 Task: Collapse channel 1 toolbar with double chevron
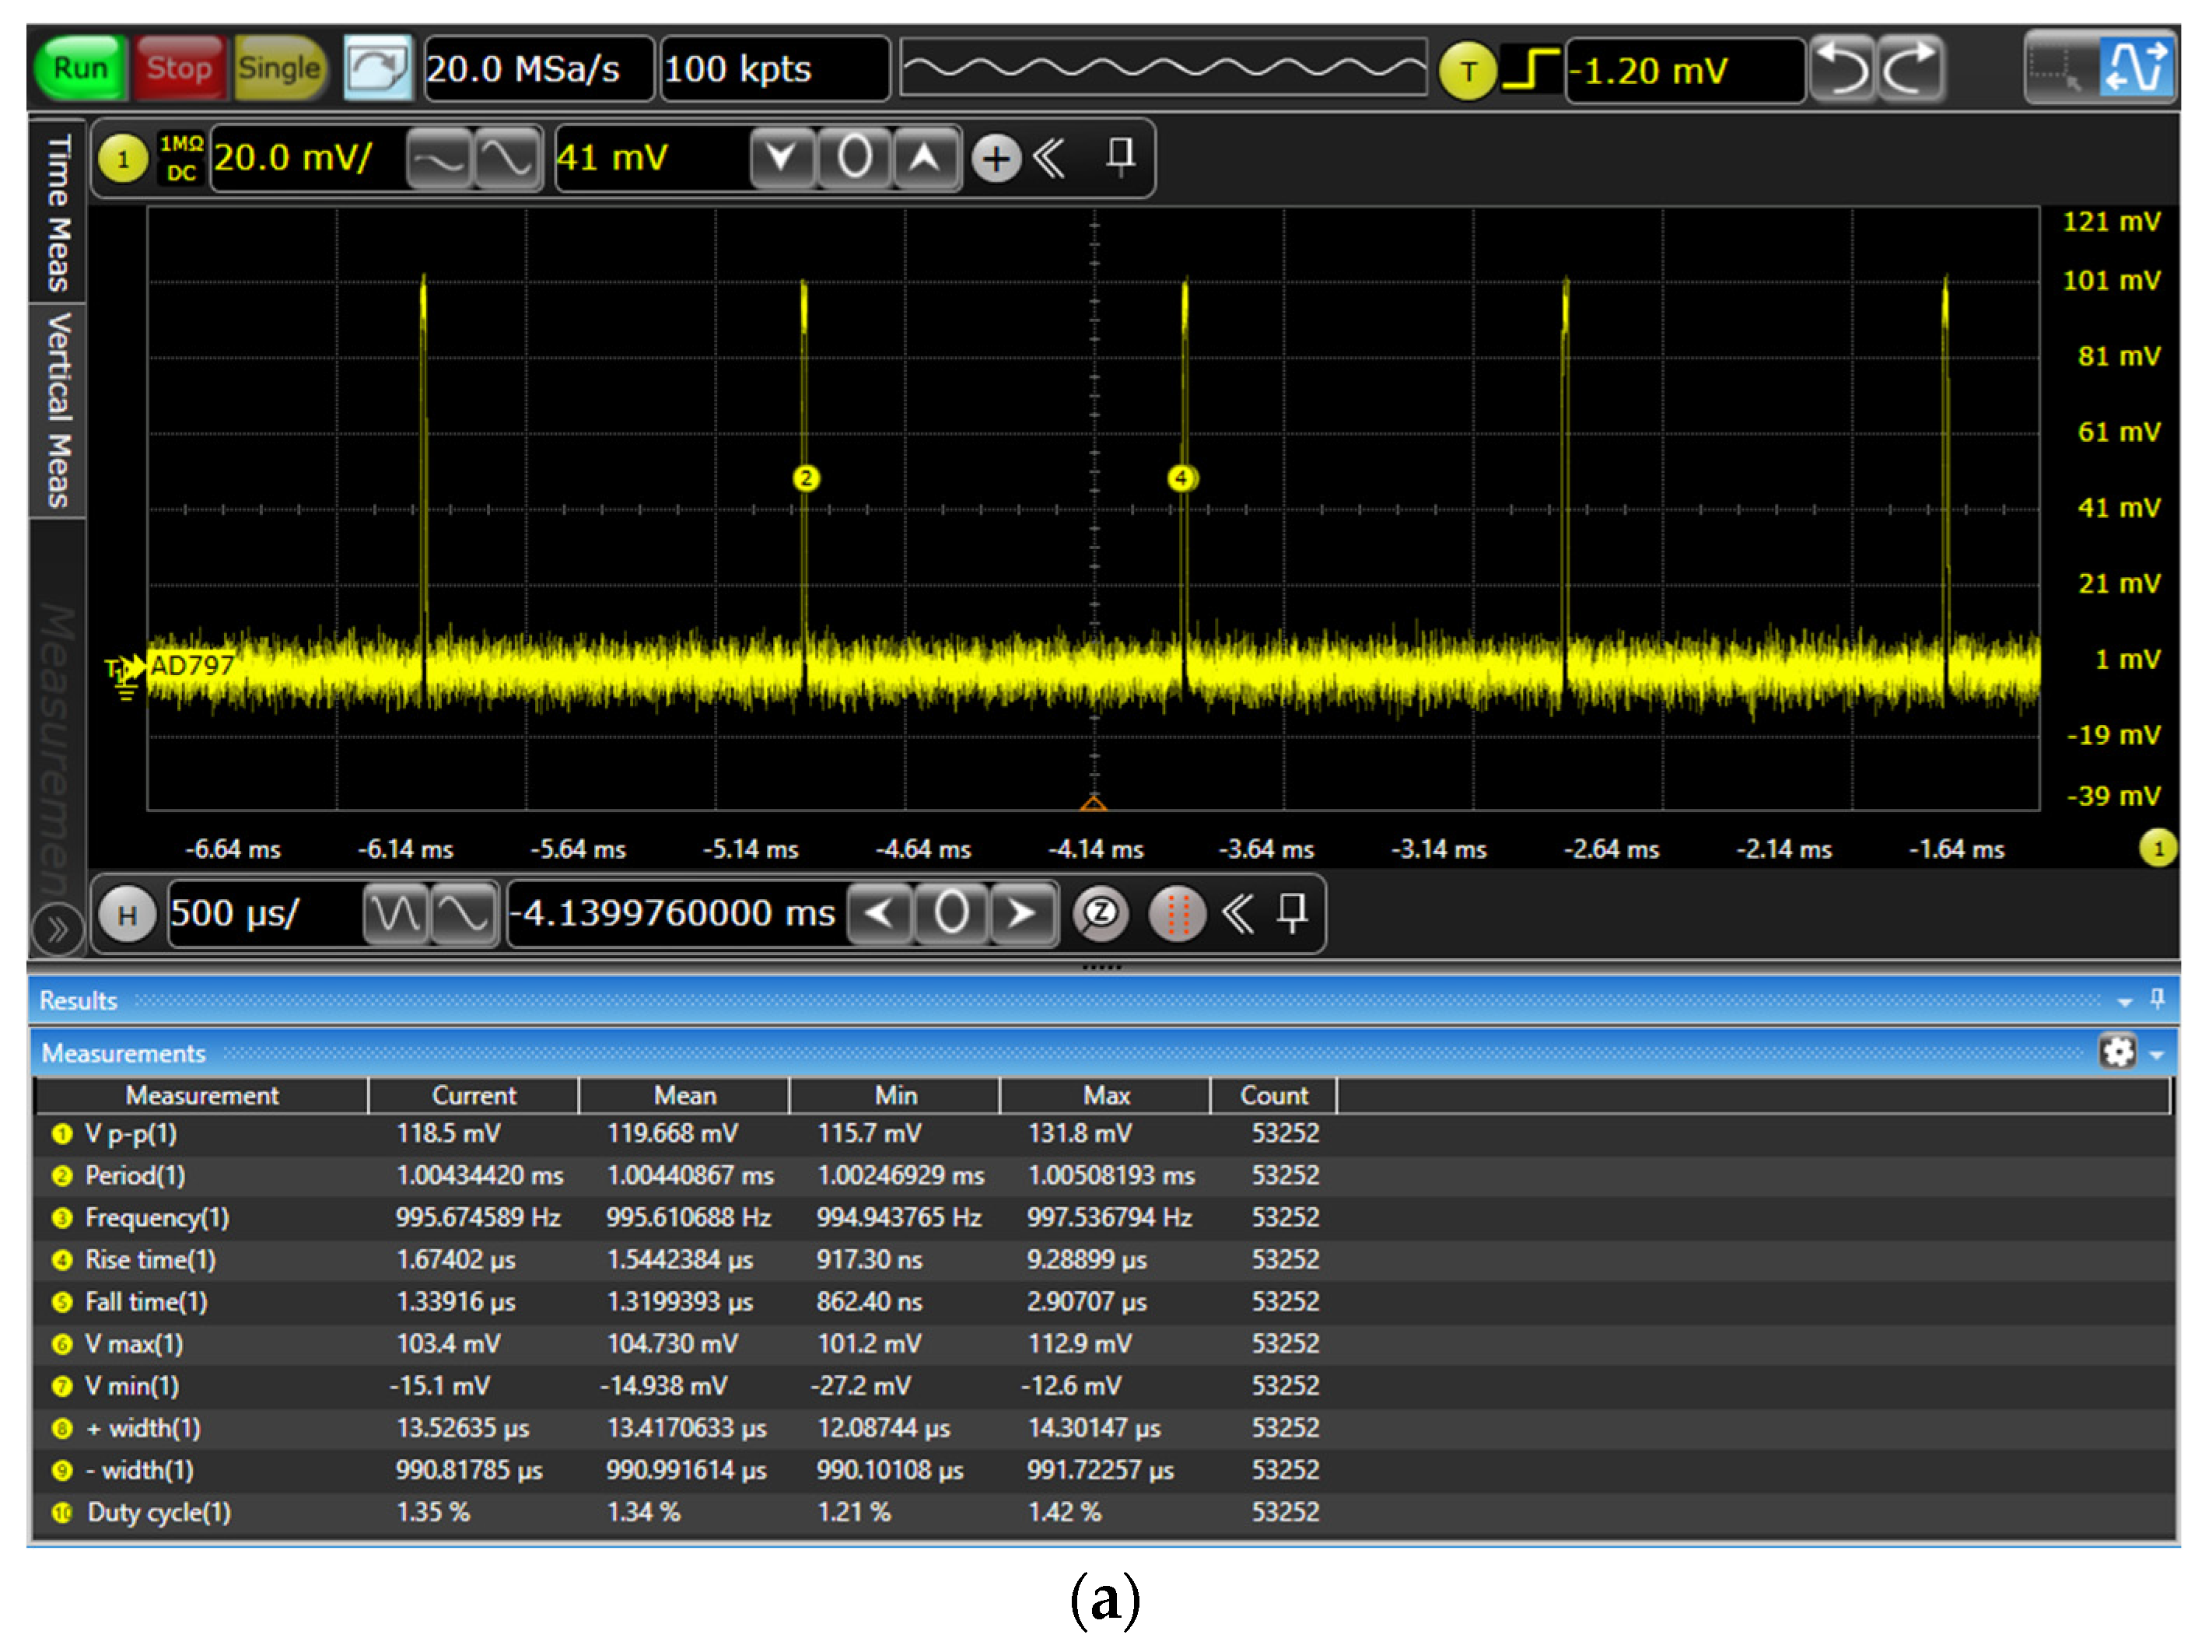pyautogui.click(x=1049, y=158)
